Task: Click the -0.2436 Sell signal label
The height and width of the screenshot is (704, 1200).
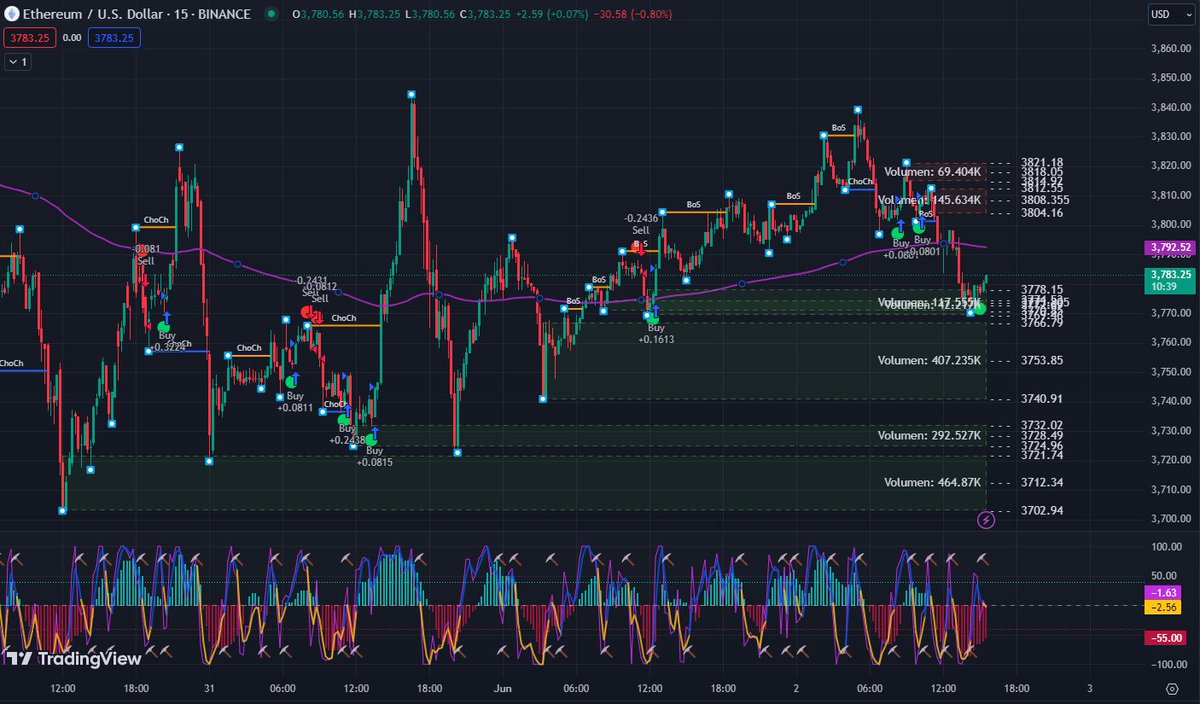Action: click(x=640, y=224)
